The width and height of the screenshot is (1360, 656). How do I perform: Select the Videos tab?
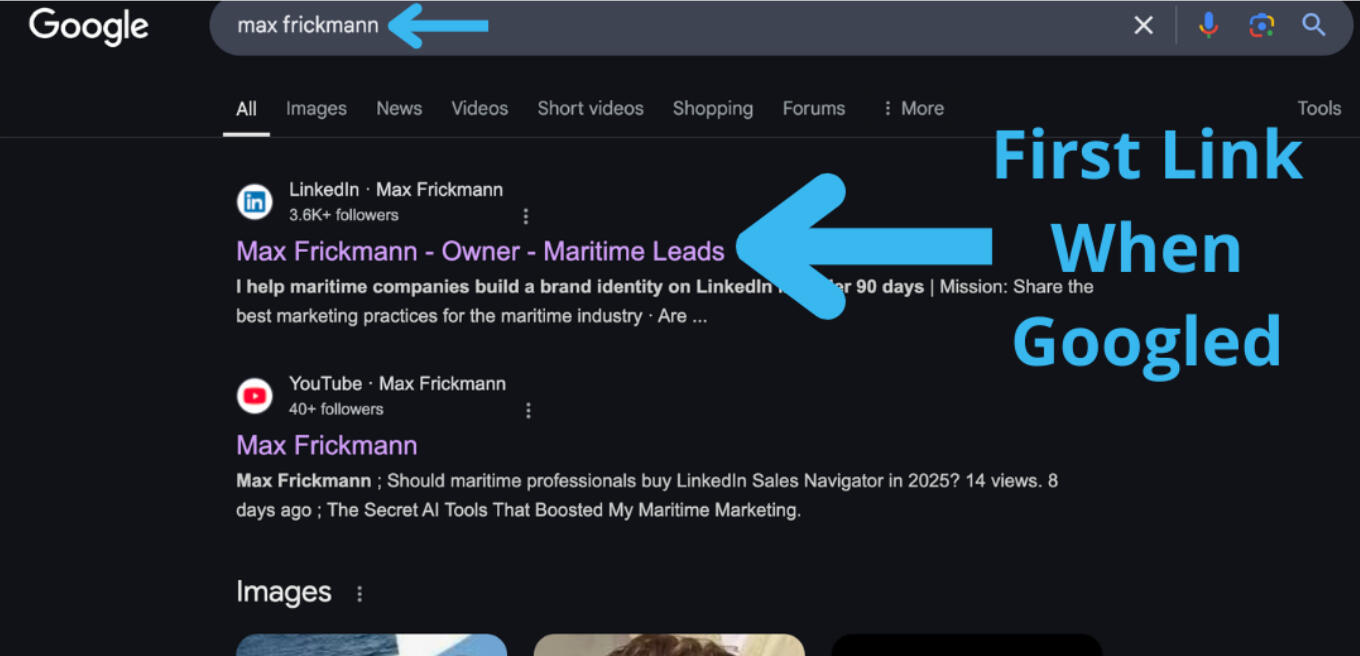click(x=479, y=108)
